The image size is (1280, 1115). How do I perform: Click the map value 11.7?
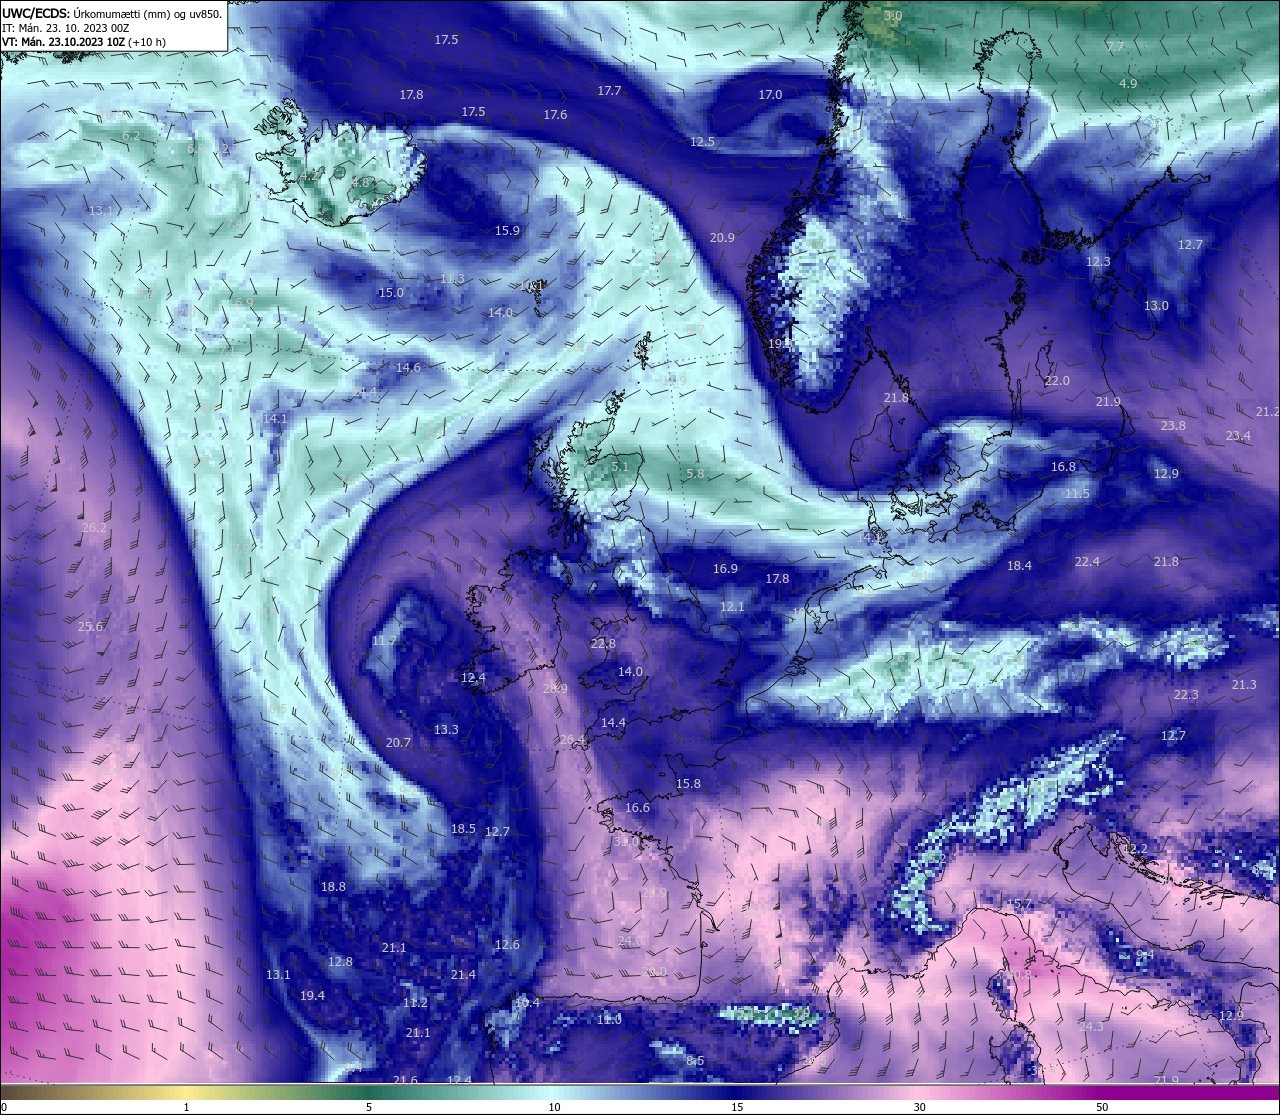click(x=384, y=641)
